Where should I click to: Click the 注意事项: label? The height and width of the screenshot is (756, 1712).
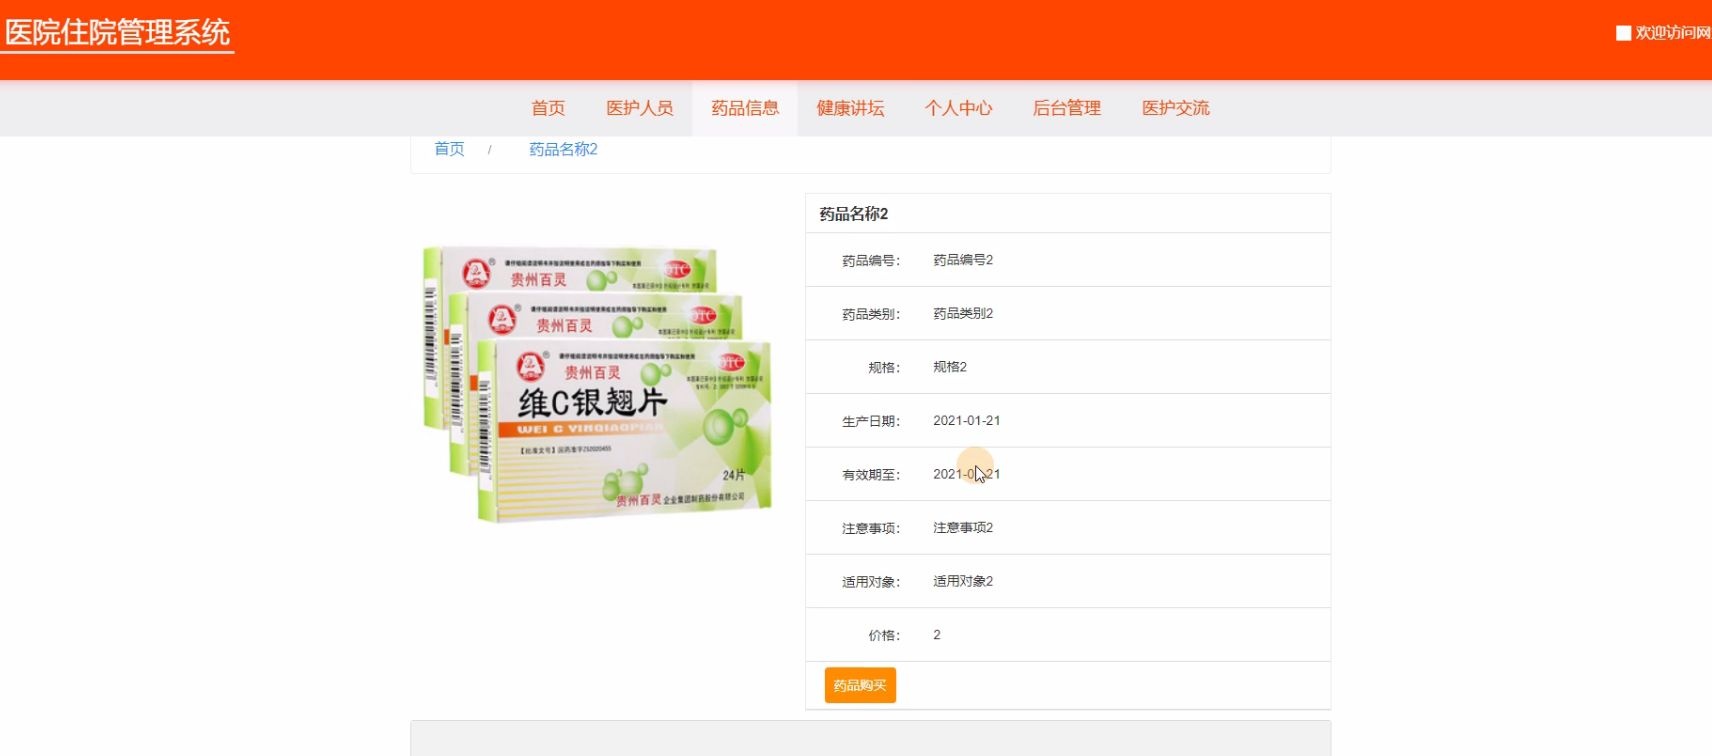pyautogui.click(x=871, y=529)
